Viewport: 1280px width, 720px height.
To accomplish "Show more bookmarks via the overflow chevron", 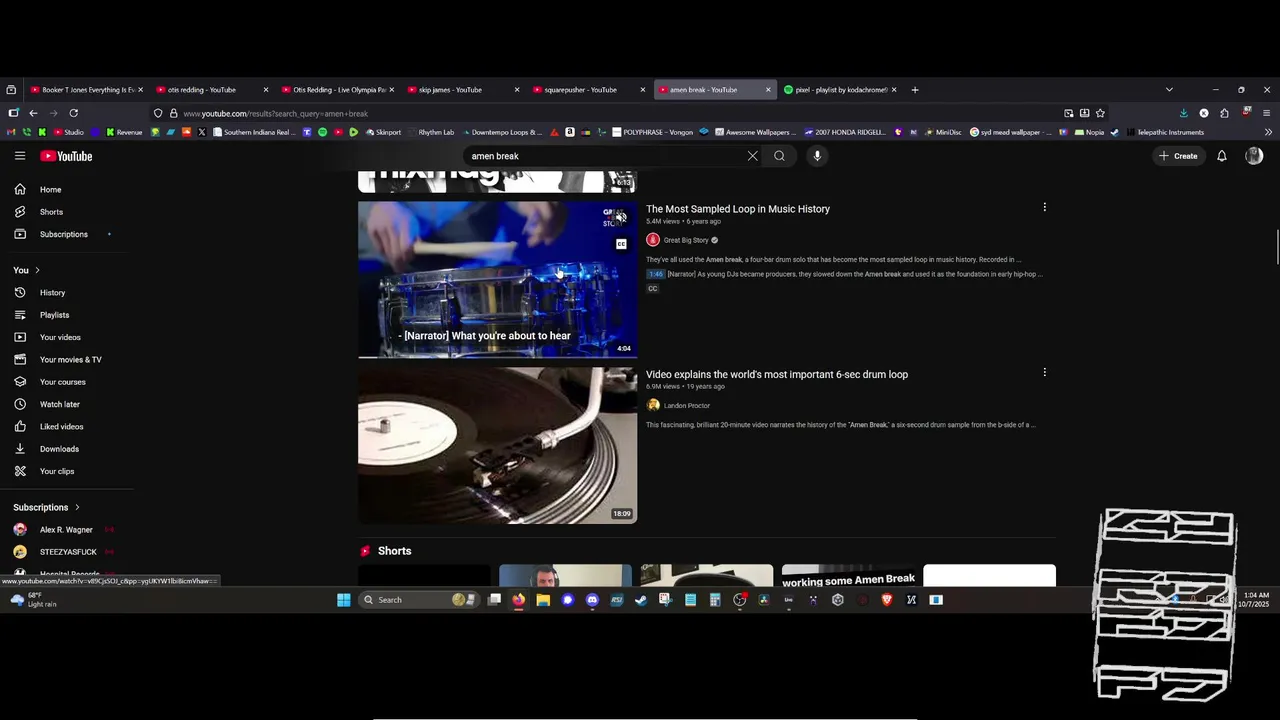I will [x=1269, y=132].
